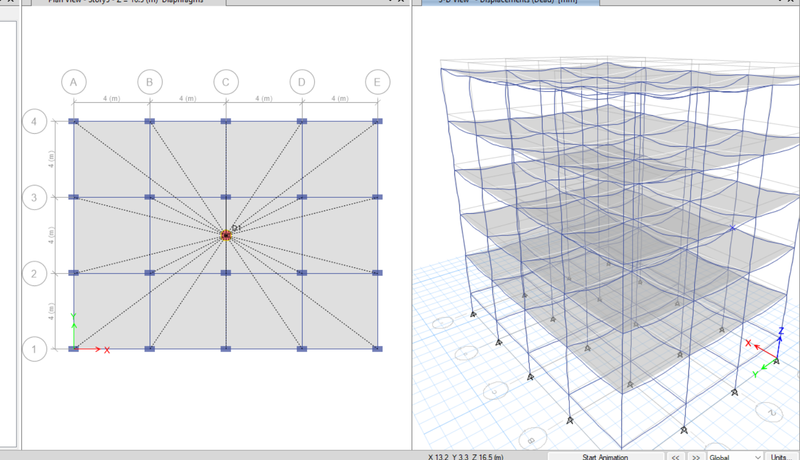Select the column joint at grid A-4
This screenshot has width=800, height=460.
pyautogui.click(x=74, y=121)
